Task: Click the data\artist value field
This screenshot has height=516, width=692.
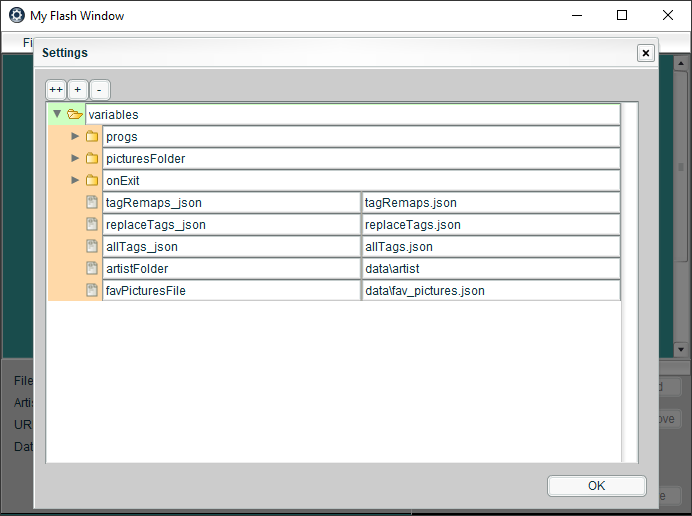Action: [x=490, y=268]
